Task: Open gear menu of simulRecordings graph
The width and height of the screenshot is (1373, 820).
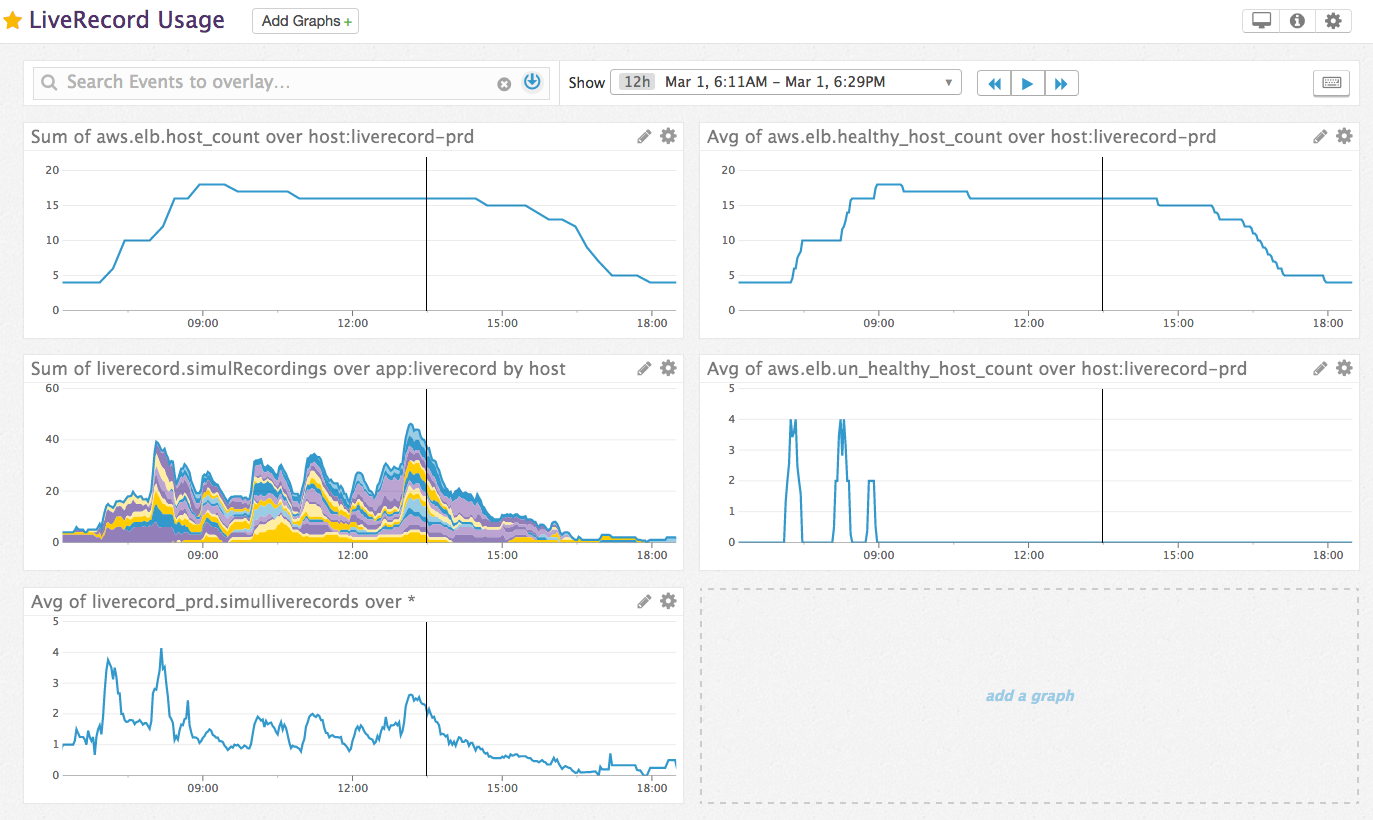Action: [x=668, y=368]
